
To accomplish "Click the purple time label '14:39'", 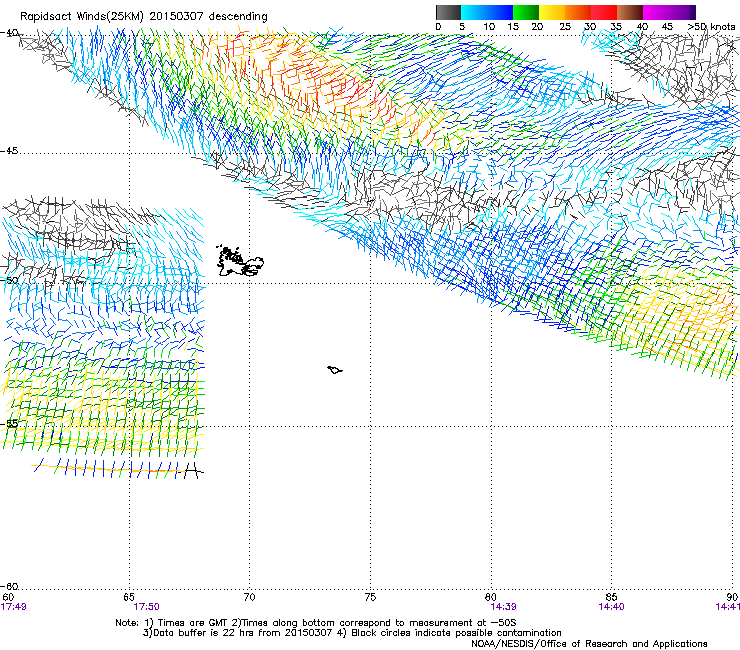I will 503,607.
